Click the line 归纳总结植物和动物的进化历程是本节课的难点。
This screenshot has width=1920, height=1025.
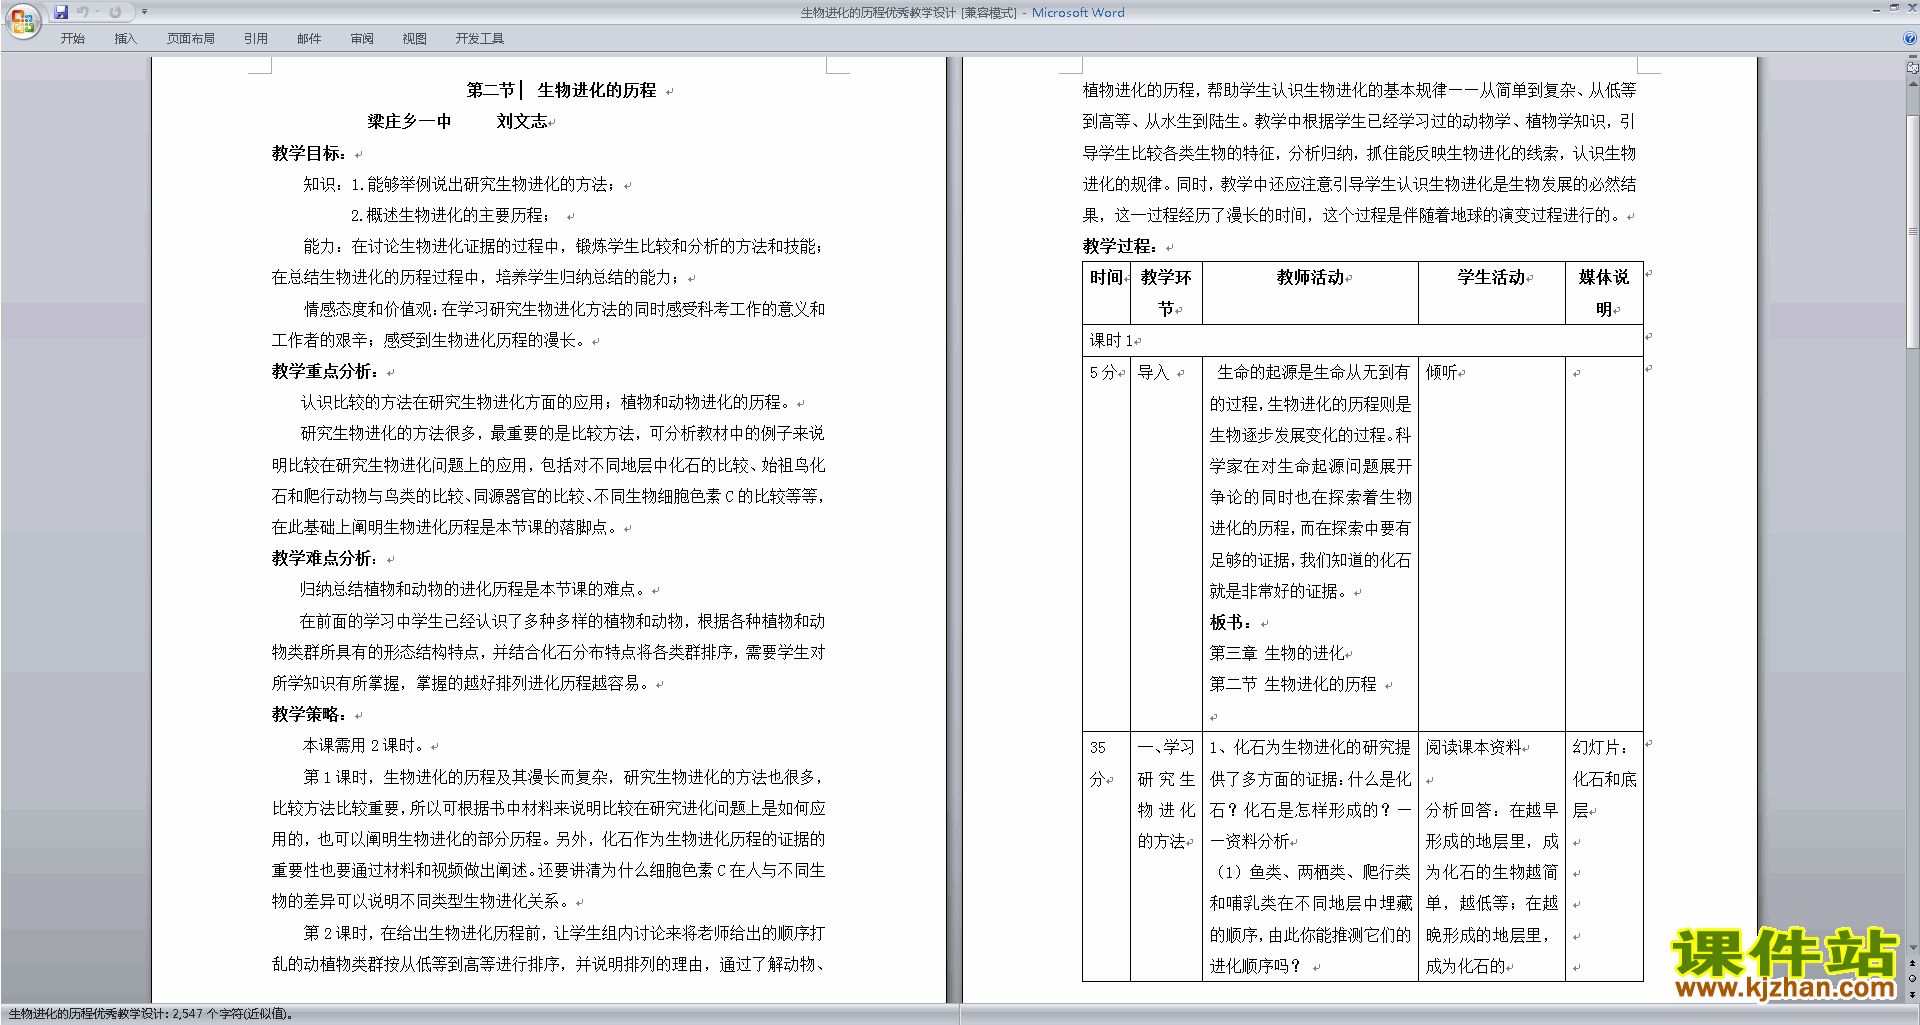coord(474,589)
